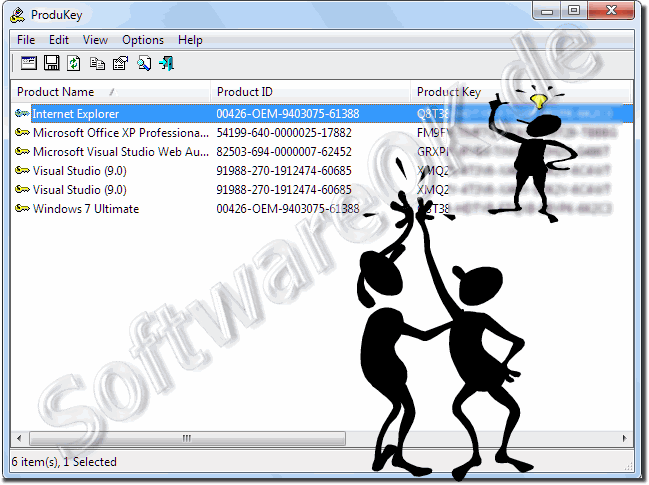
Task: Click the Find magnifier toolbar icon
Action: pyautogui.click(x=144, y=63)
